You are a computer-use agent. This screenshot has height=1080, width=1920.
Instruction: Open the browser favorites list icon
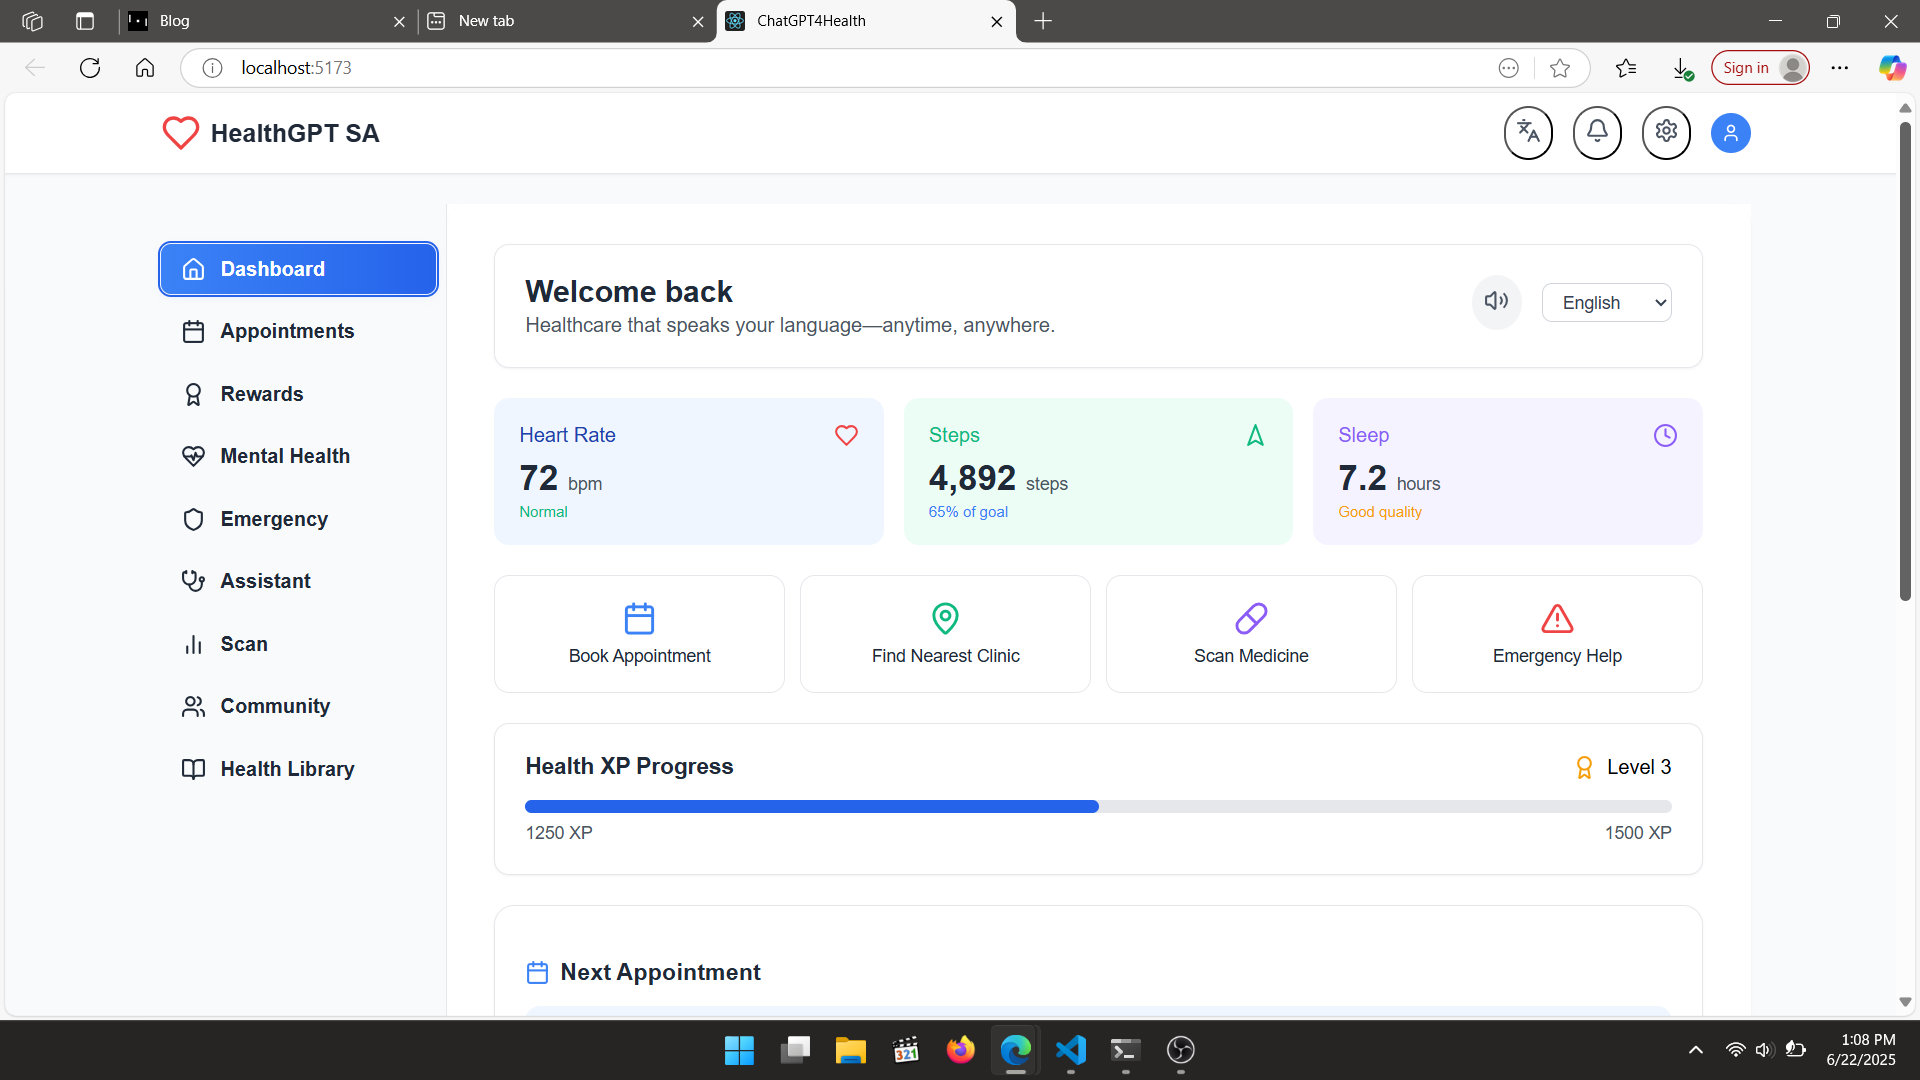coord(1626,68)
